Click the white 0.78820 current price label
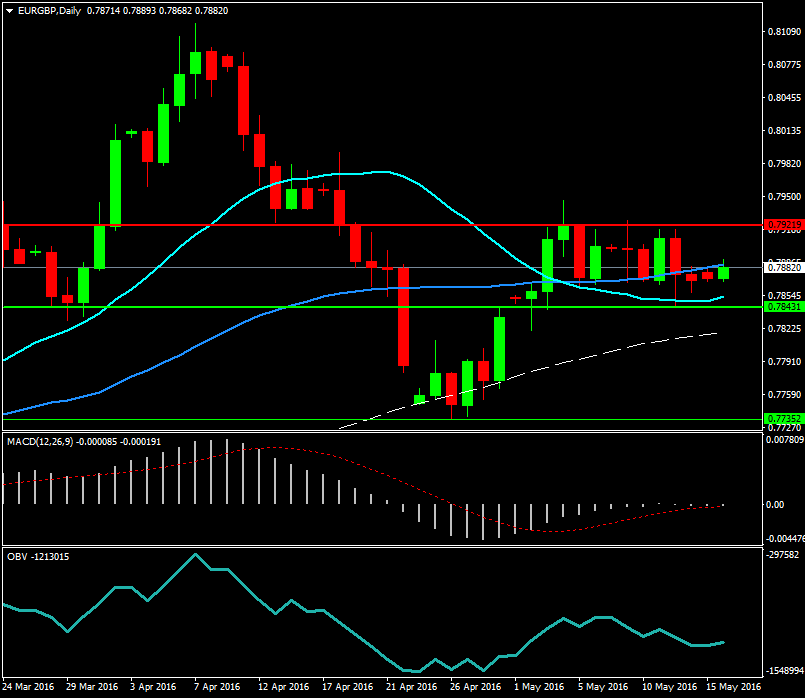Viewport: 805px width, 698px height. tap(783, 268)
